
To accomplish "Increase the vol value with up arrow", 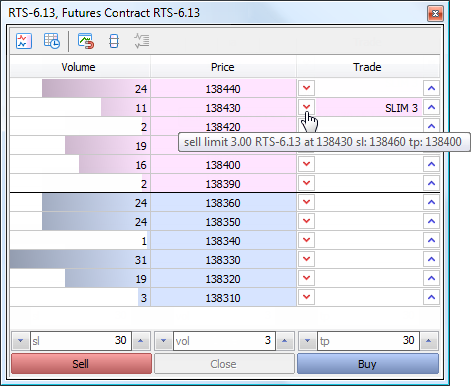I will (285, 341).
